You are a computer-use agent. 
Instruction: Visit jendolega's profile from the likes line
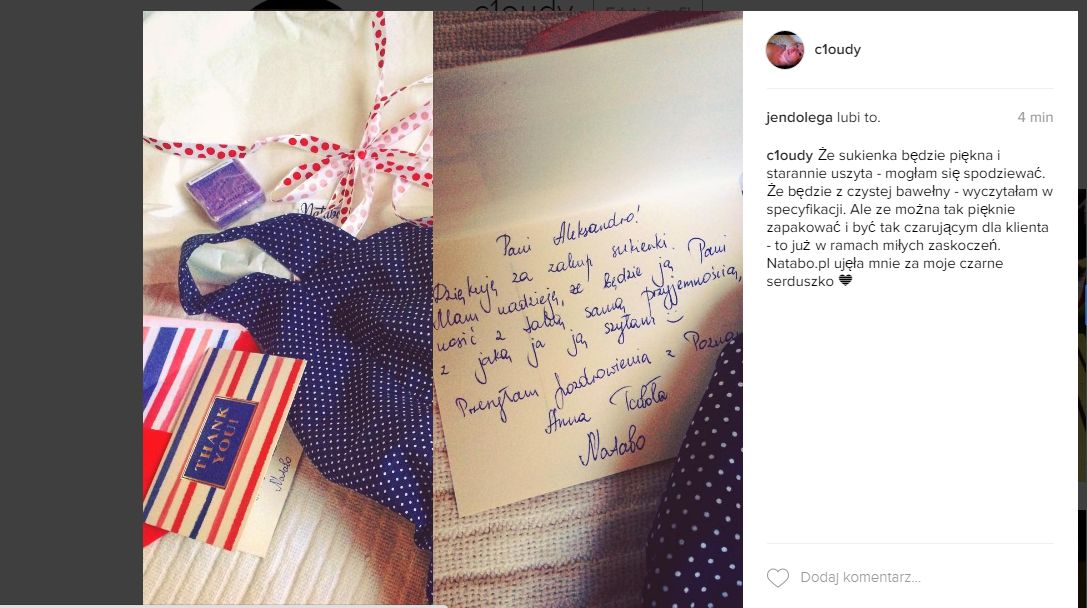(799, 117)
